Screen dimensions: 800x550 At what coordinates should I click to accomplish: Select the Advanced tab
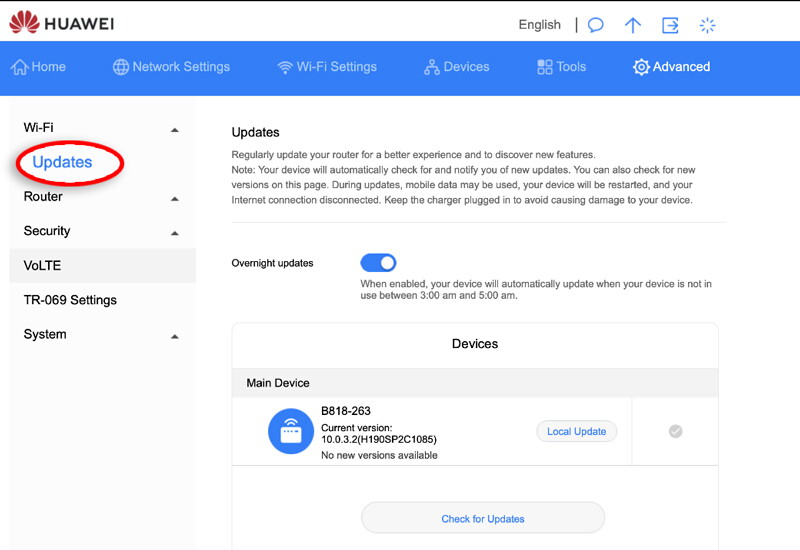[x=671, y=67]
